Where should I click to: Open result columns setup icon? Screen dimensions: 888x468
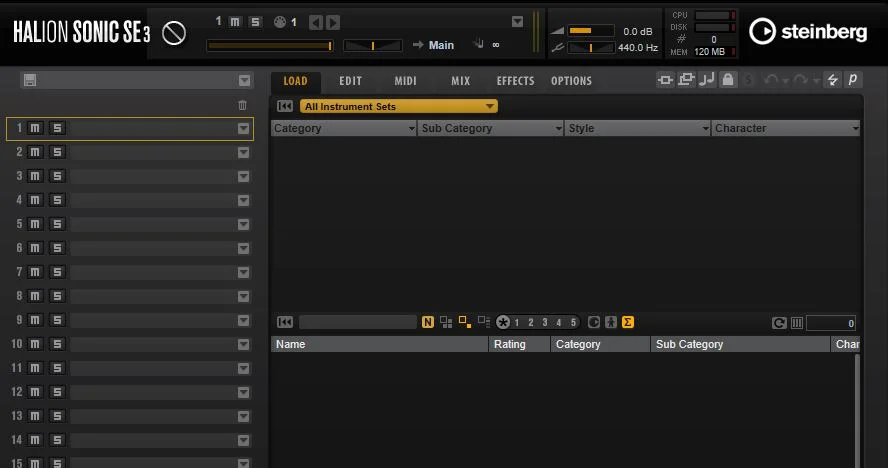point(797,323)
